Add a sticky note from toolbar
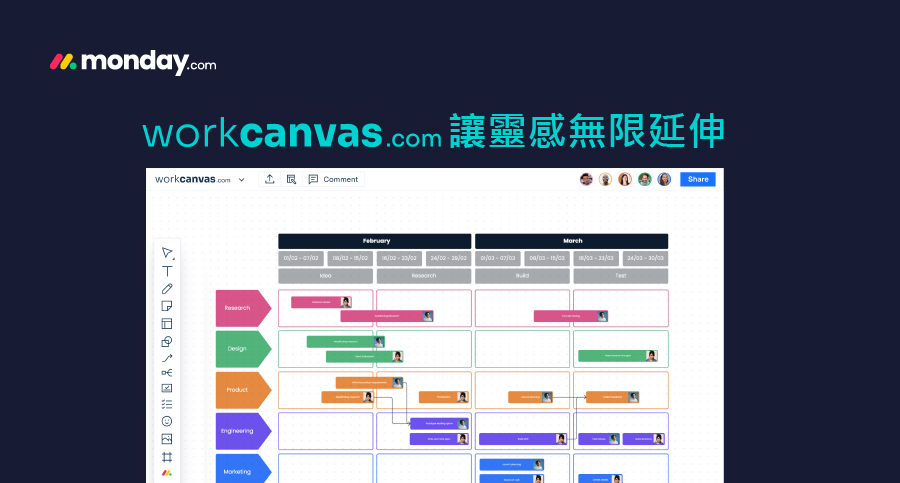This screenshot has height=483, width=900. point(167,306)
